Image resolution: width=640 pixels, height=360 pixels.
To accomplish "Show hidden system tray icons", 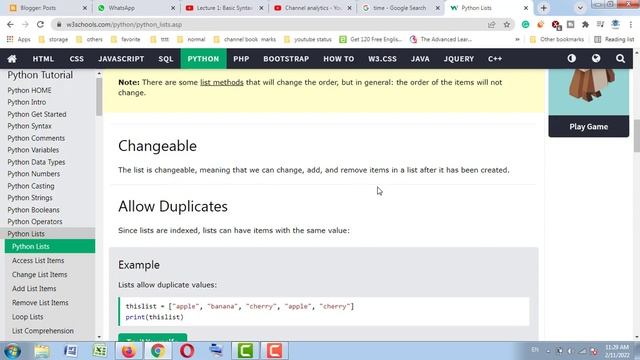I will (x=548, y=351).
